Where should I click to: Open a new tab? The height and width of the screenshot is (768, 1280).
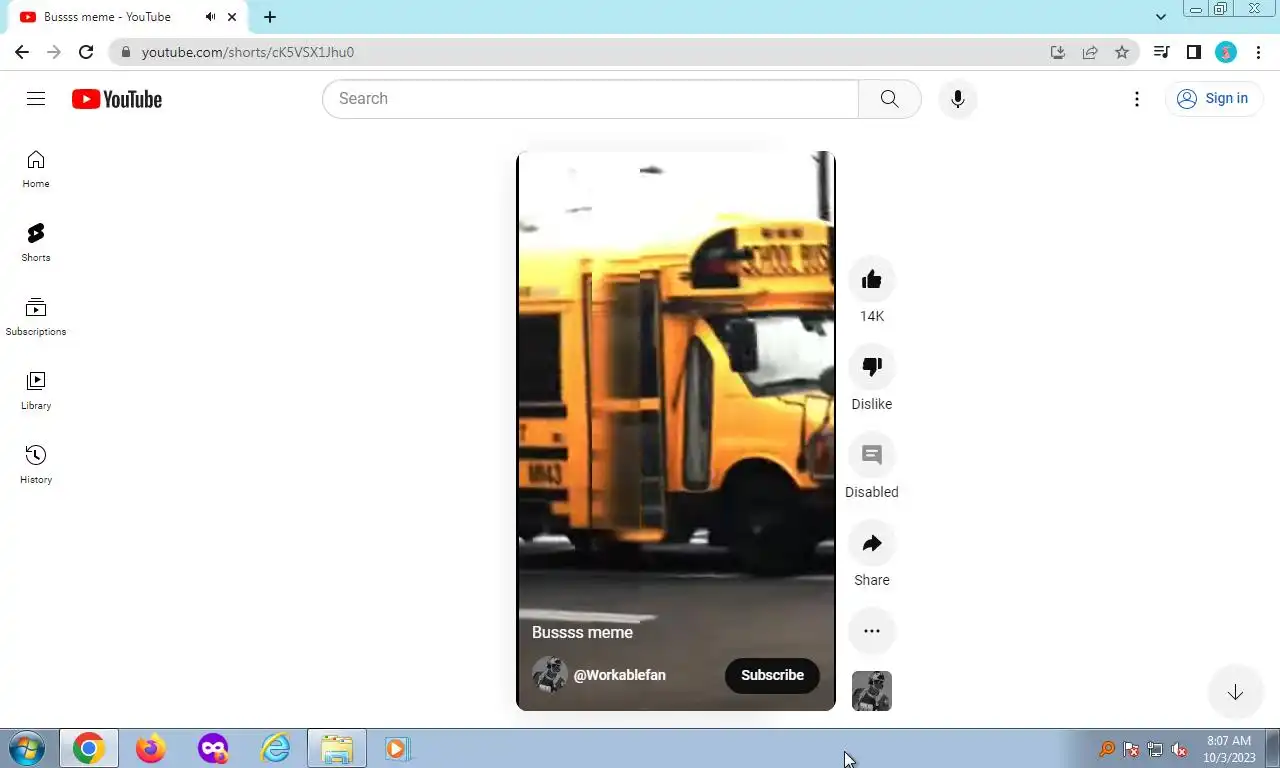[x=270, y=17]
